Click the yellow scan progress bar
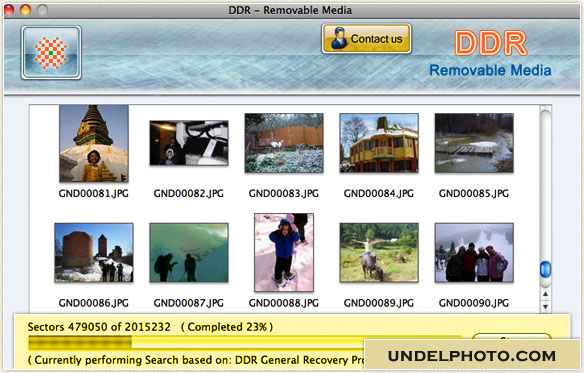 point(245,342)
